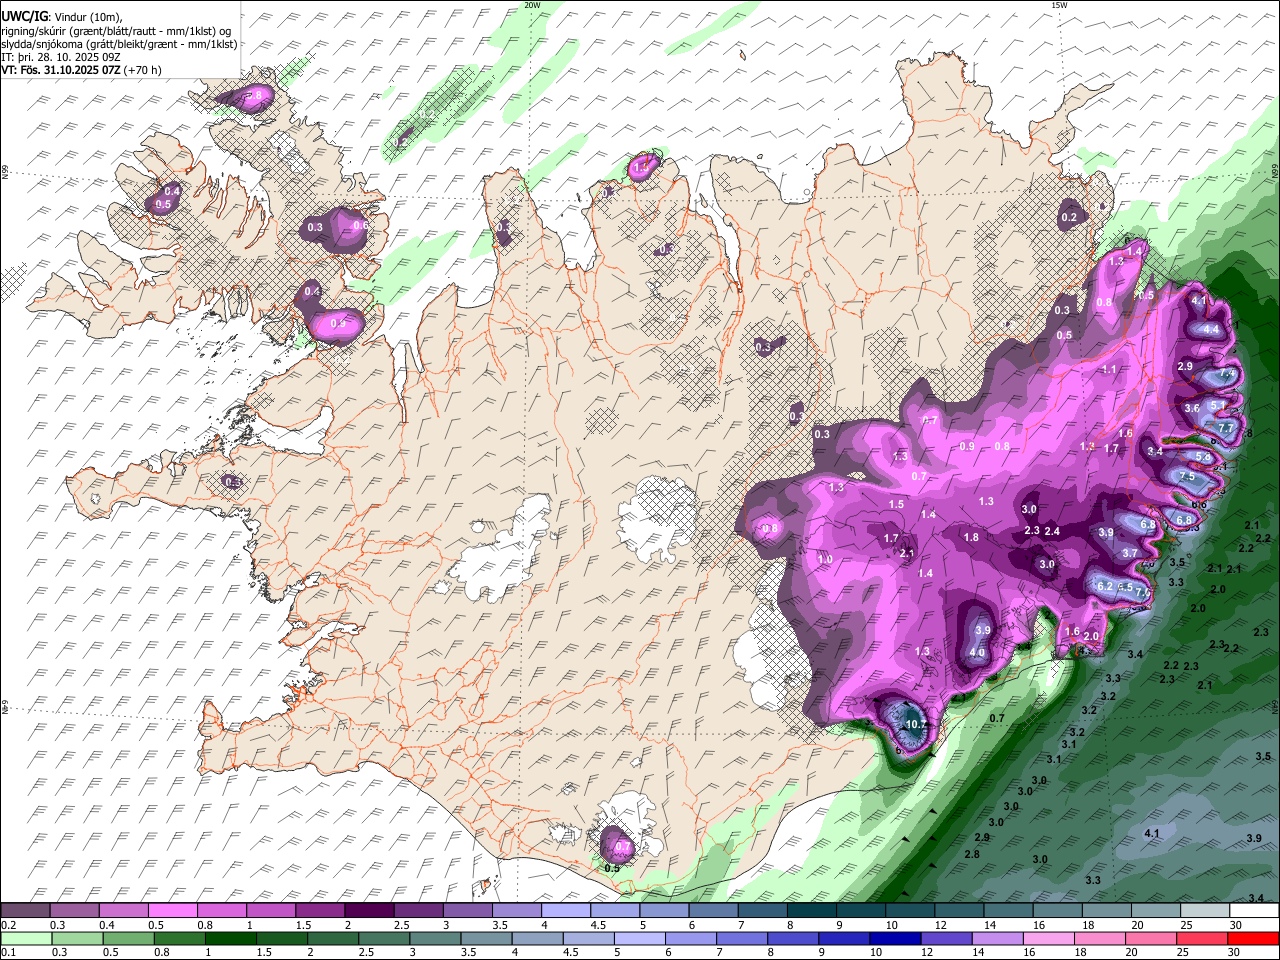1280x960 pixels.
Task: Click the "6.5" value in the southeast
Action: [x=1126, y=587]
